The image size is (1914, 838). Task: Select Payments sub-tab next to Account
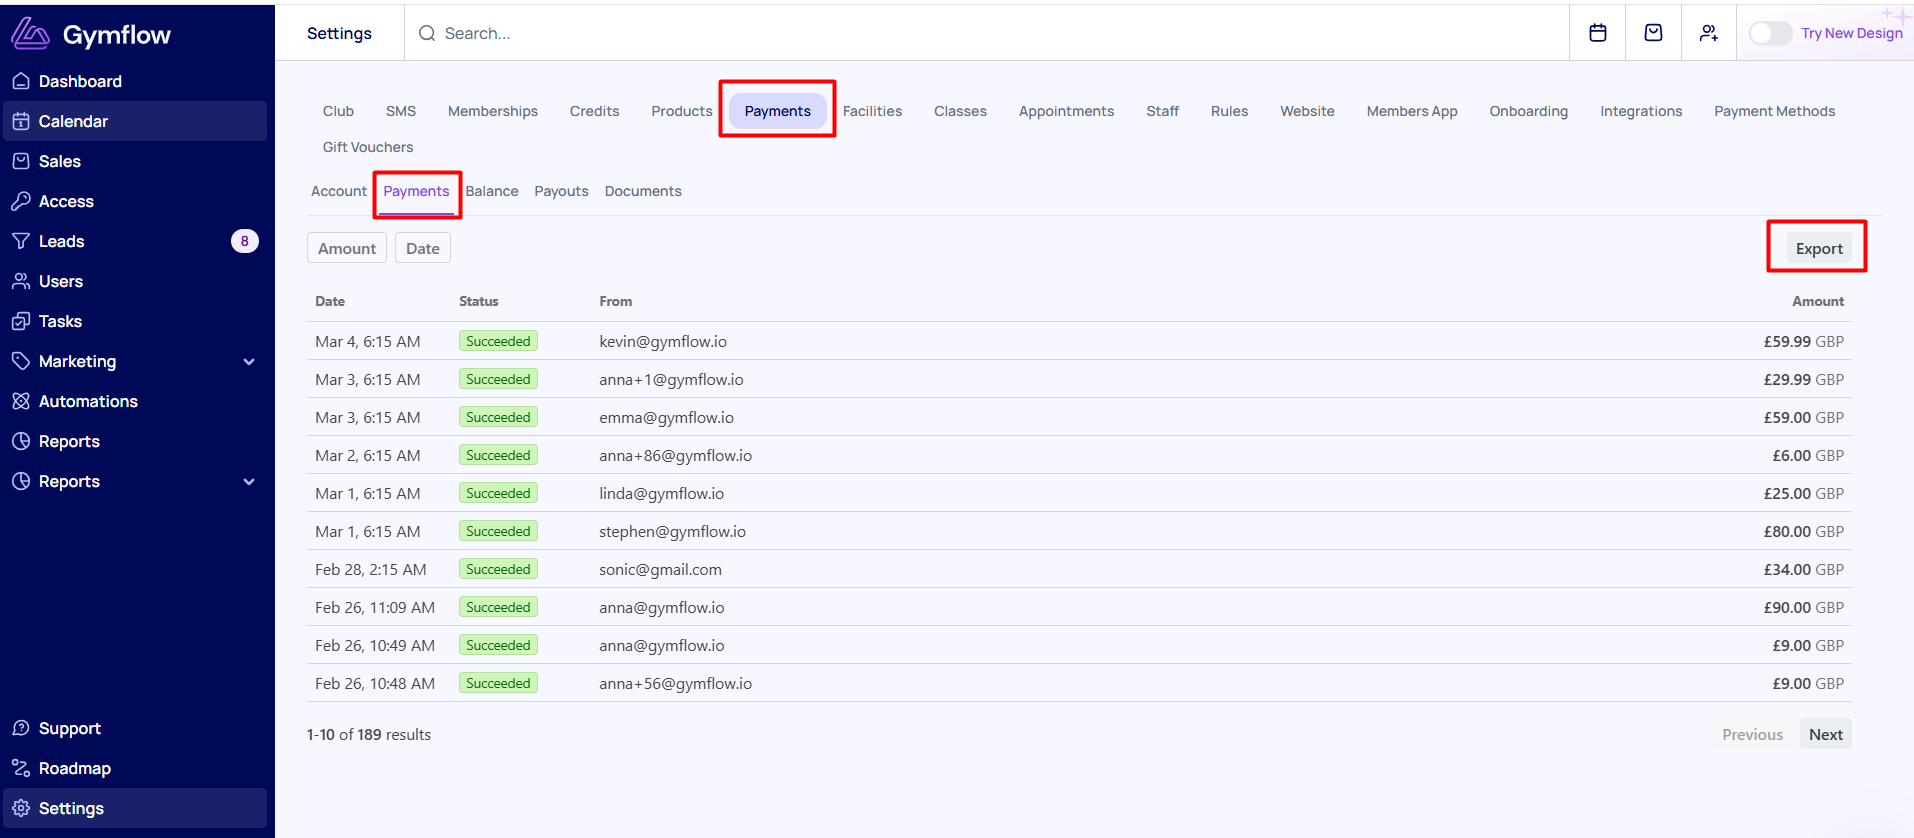tap(416, 192)
